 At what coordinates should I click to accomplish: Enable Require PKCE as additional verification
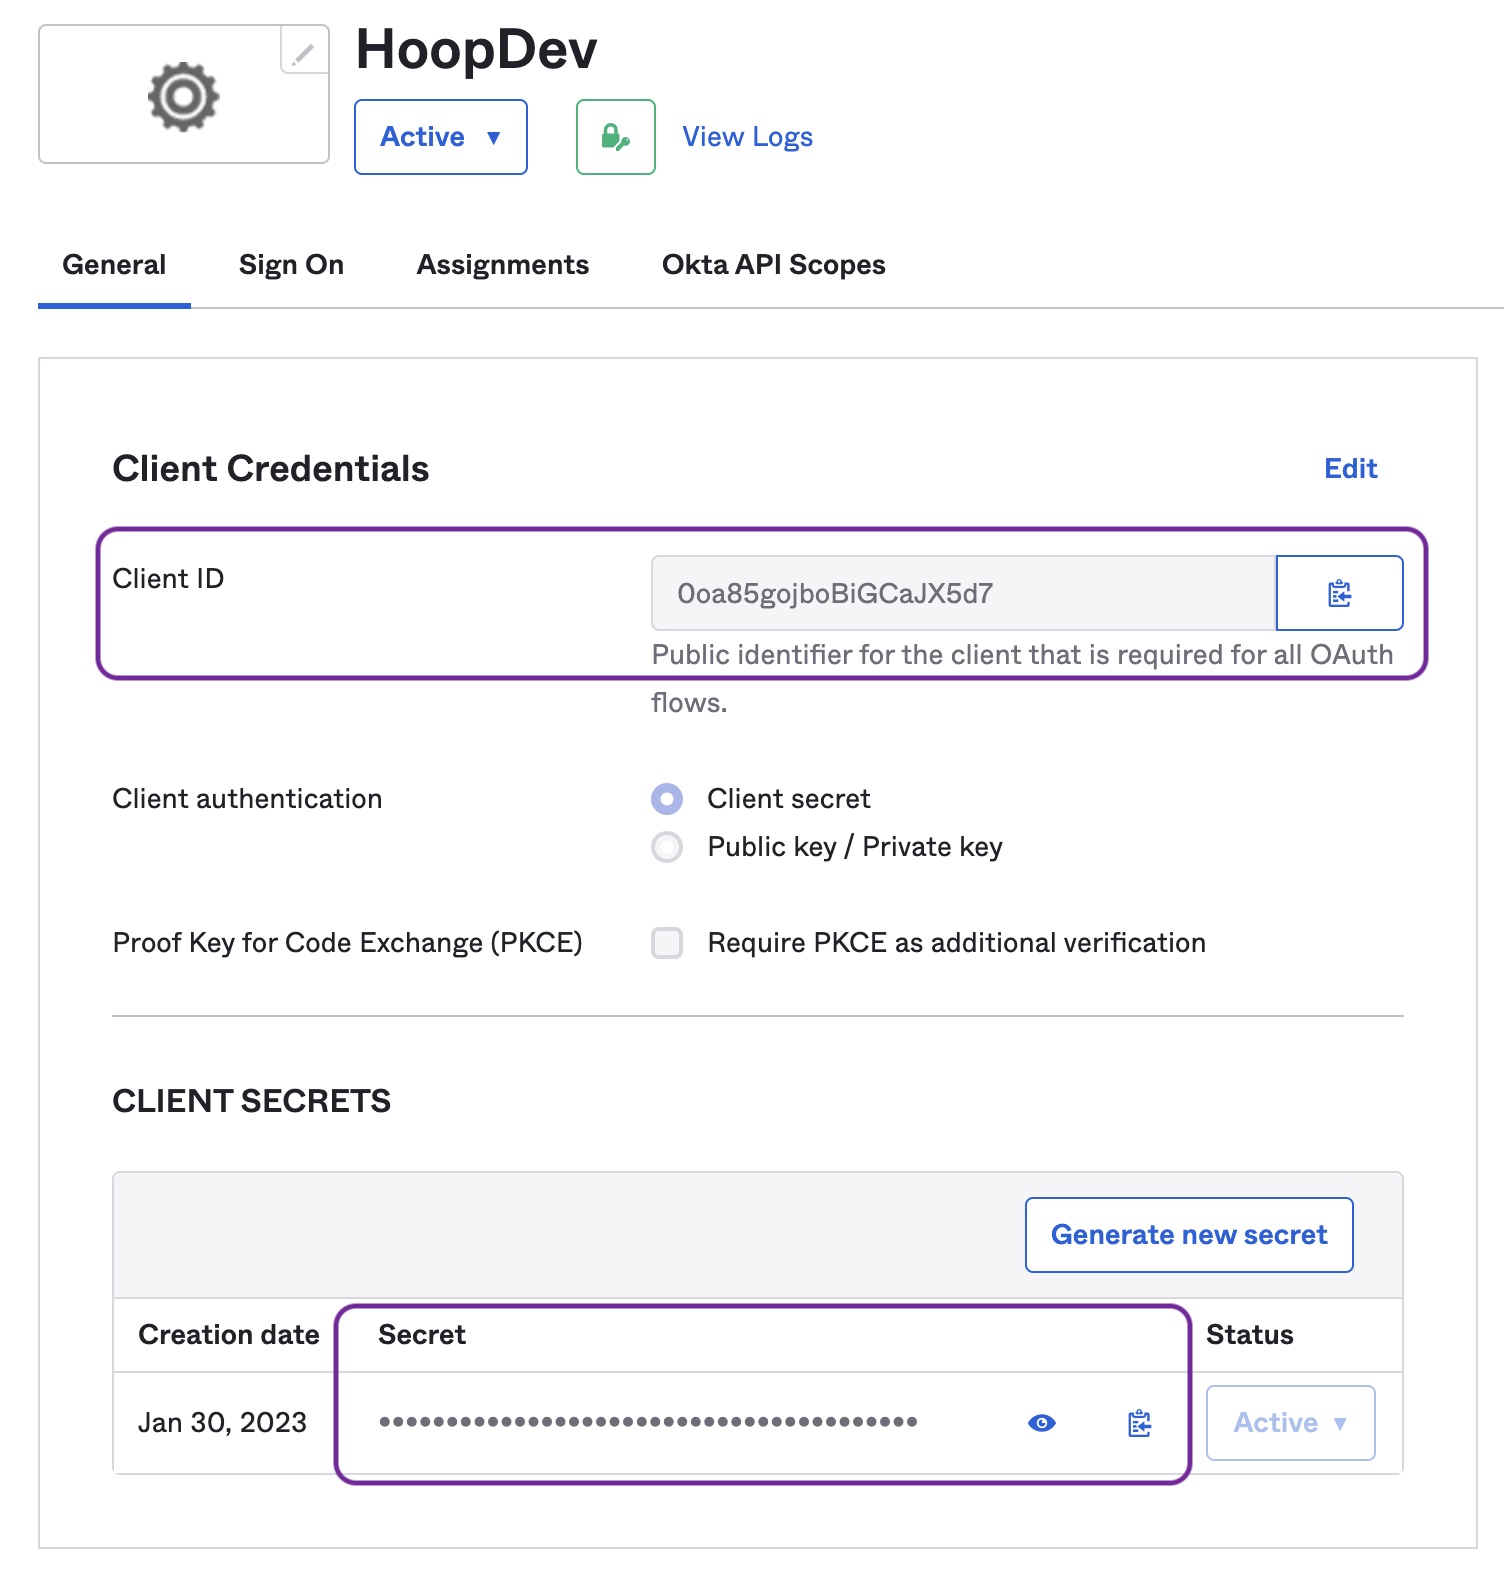click(667, 943)
